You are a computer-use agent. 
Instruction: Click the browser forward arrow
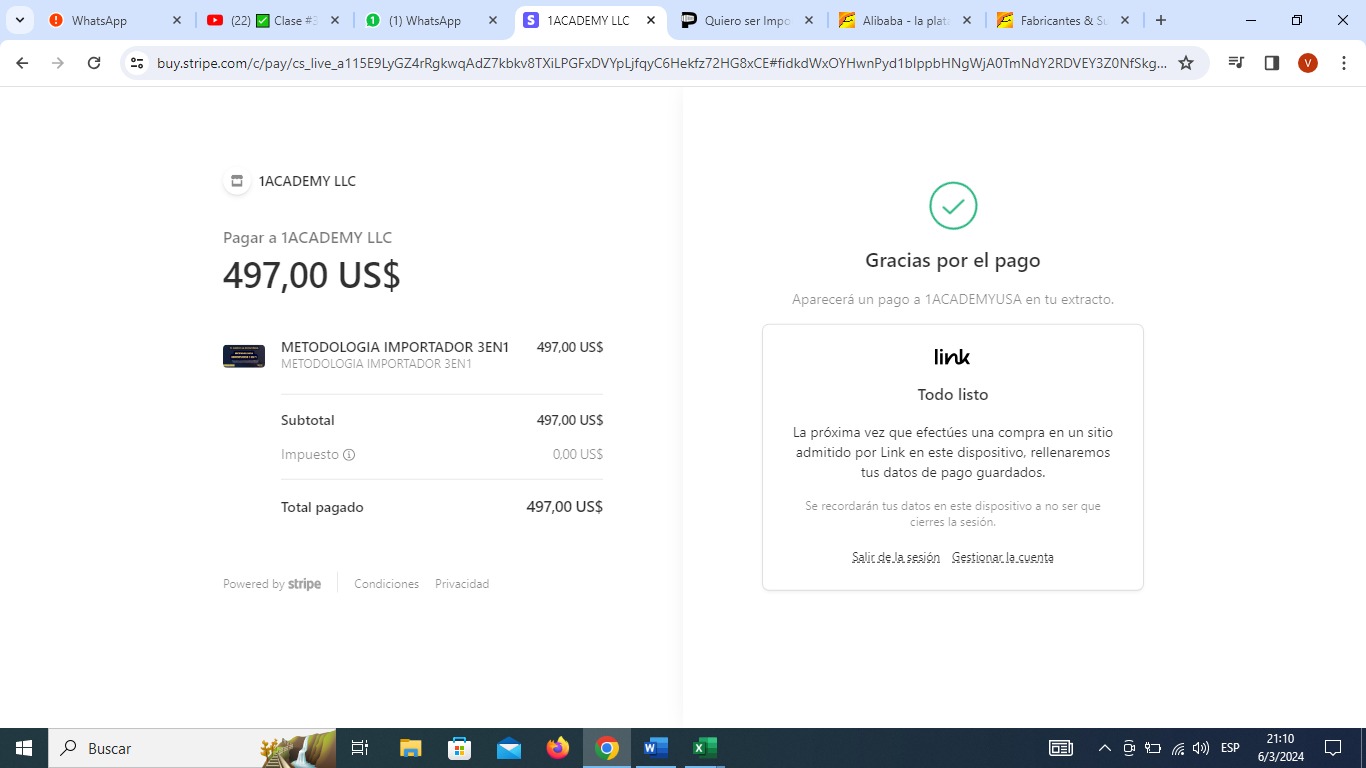click(x=58, y=63)
